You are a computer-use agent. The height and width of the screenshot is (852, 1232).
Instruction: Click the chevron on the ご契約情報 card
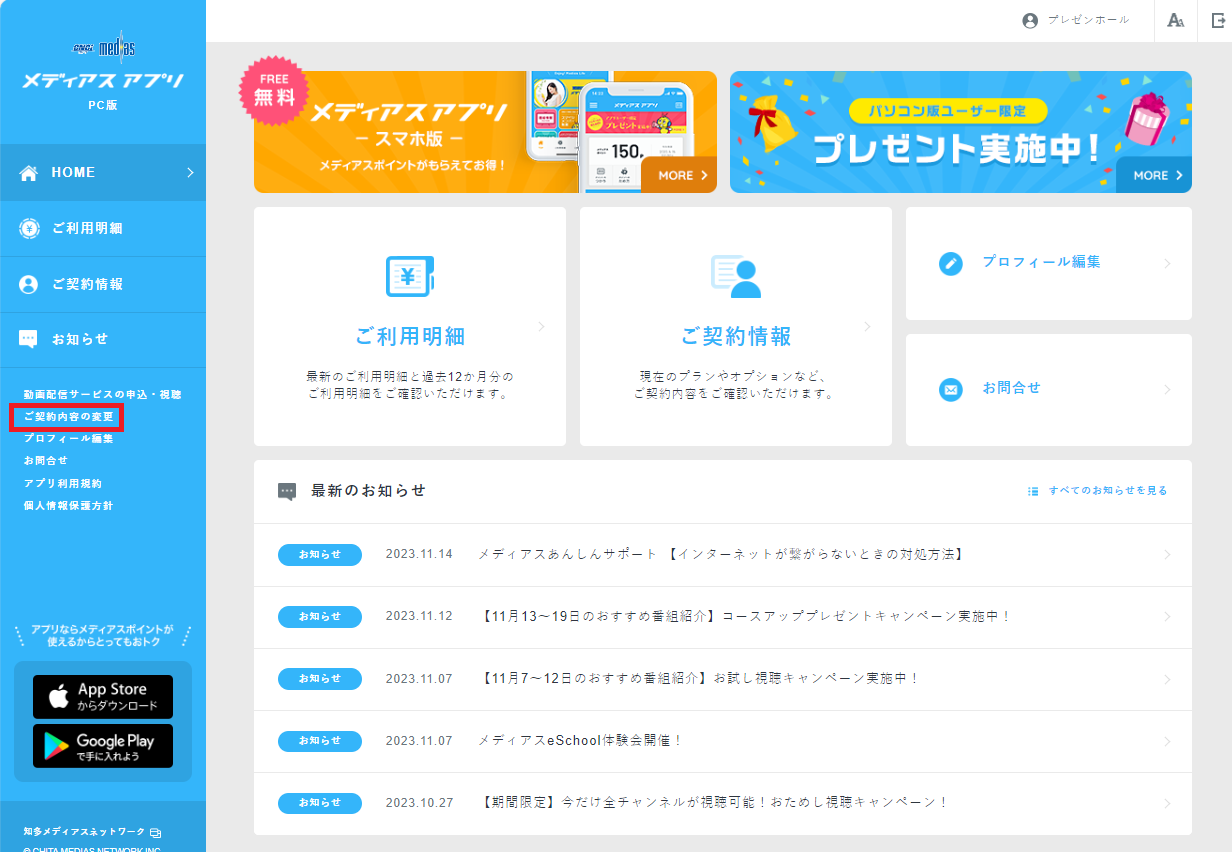pyautogui.click(x=866, y=326)
